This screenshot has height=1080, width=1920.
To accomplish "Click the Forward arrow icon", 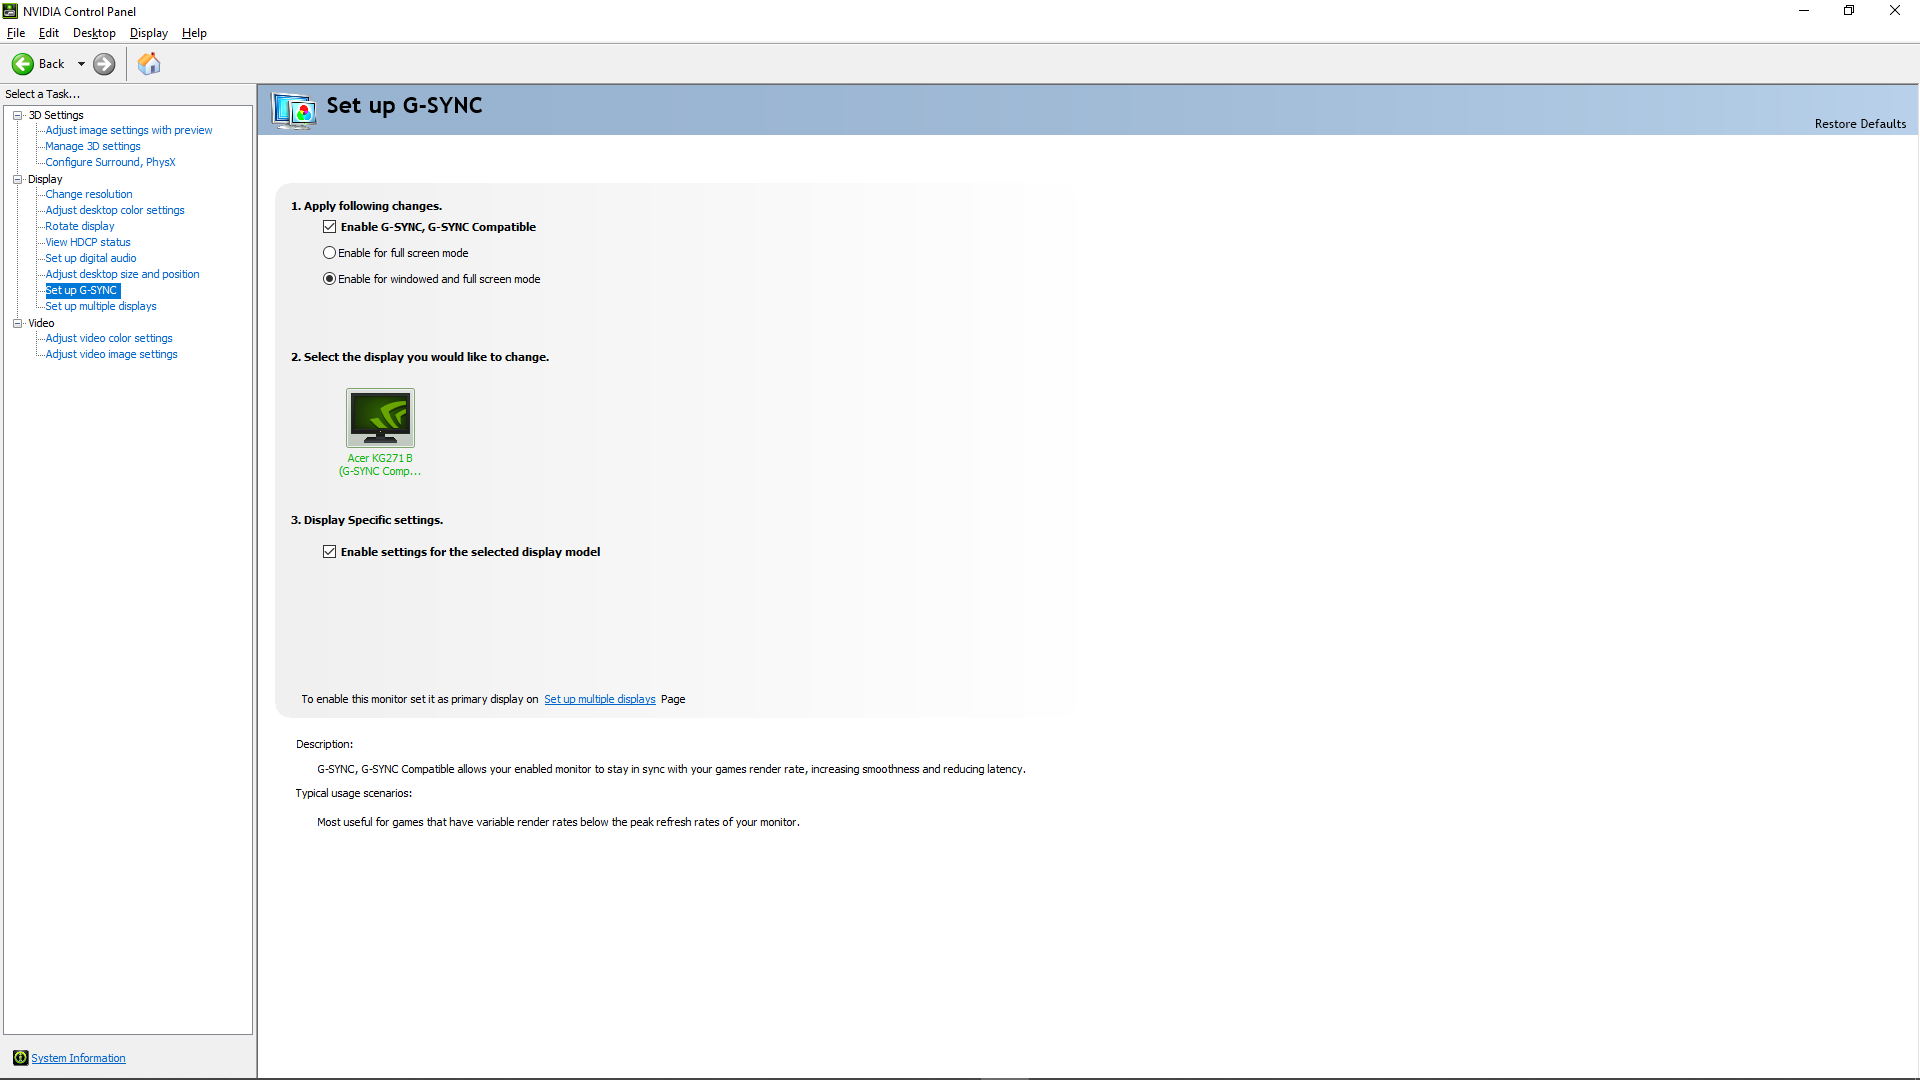I will point(104,64).
